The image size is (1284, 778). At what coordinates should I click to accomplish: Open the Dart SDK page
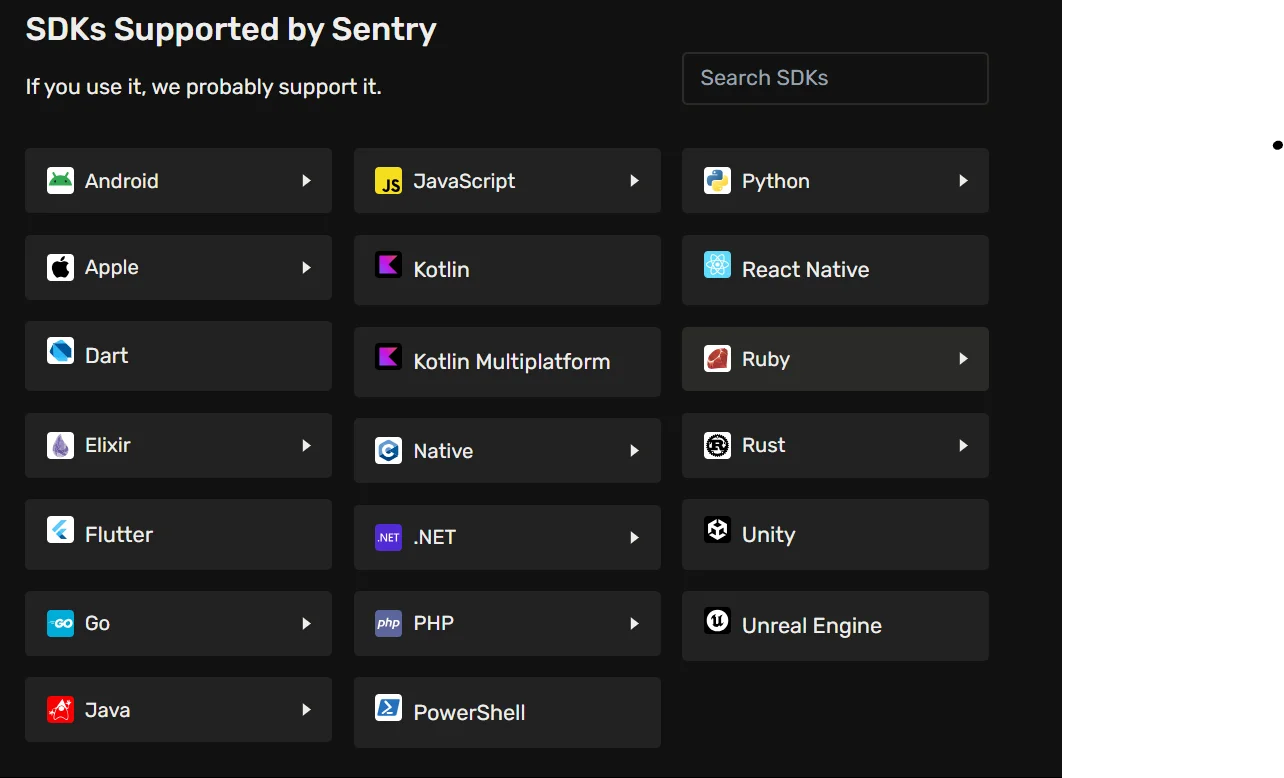pyautogui.click(x=178, y=356)
